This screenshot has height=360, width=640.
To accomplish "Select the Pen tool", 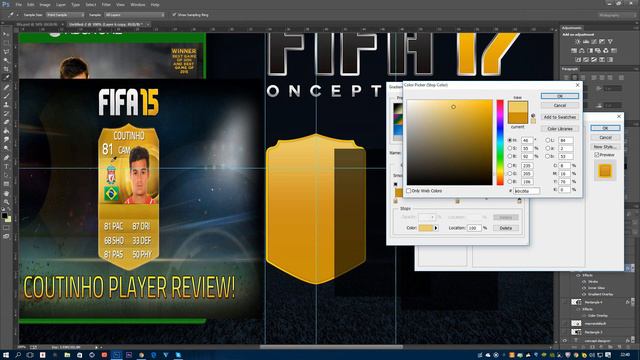I will pyautogui.click(x=6, y=158).
